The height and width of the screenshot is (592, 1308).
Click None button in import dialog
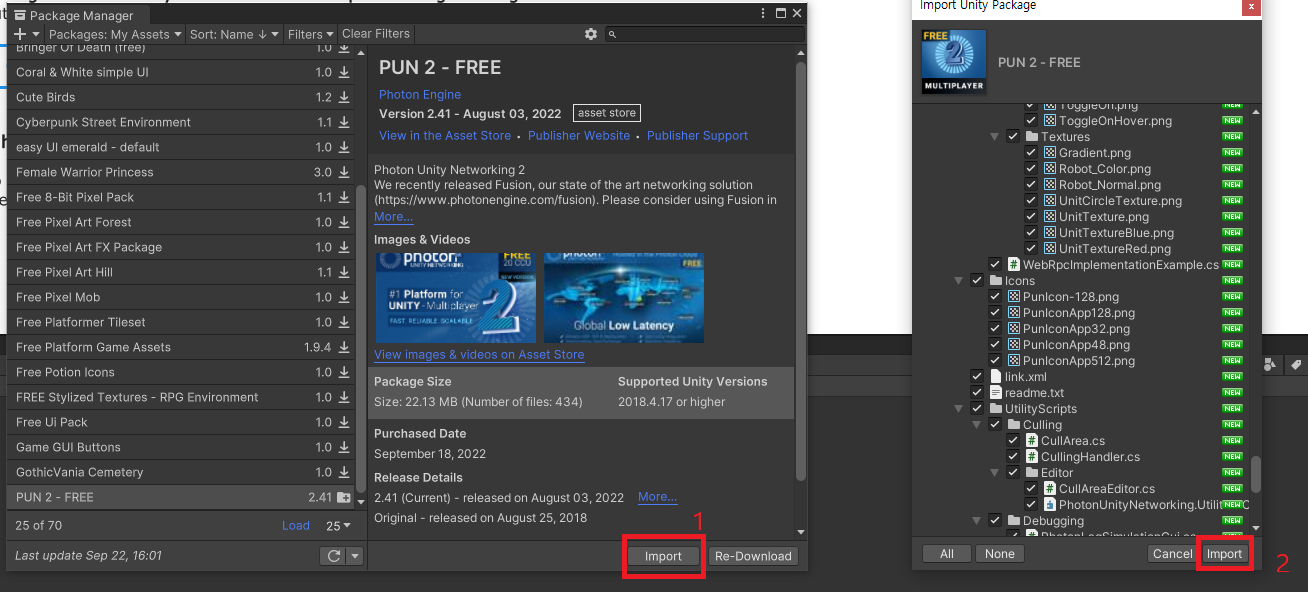point(1000,553)
